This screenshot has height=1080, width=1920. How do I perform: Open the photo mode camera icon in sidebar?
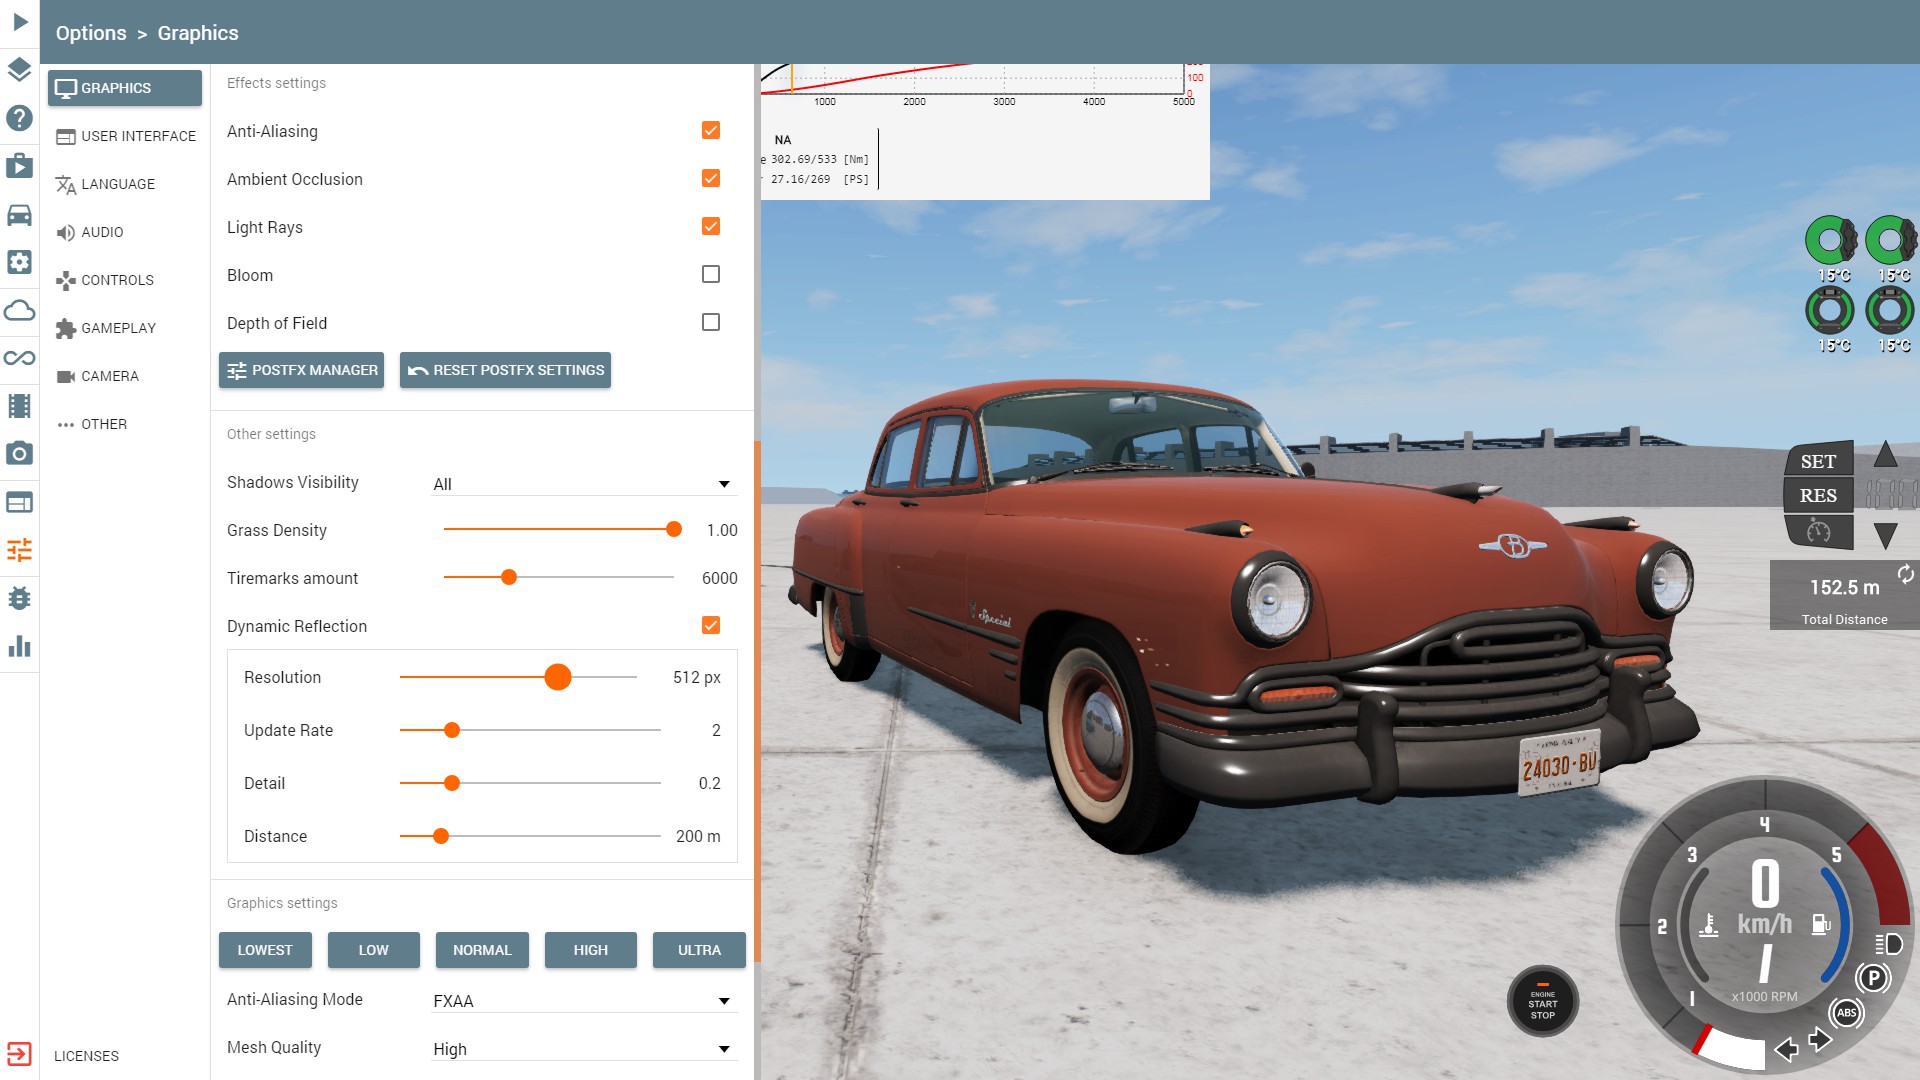coord(19,454)
